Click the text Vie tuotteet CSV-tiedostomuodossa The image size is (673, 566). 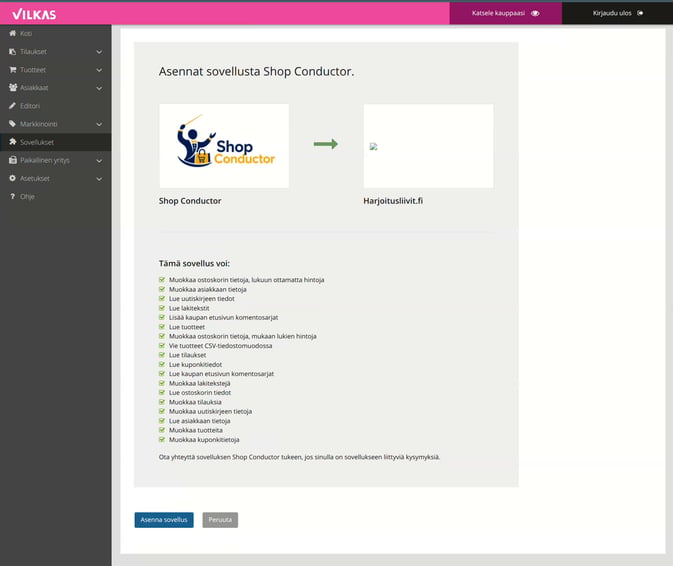221,346
